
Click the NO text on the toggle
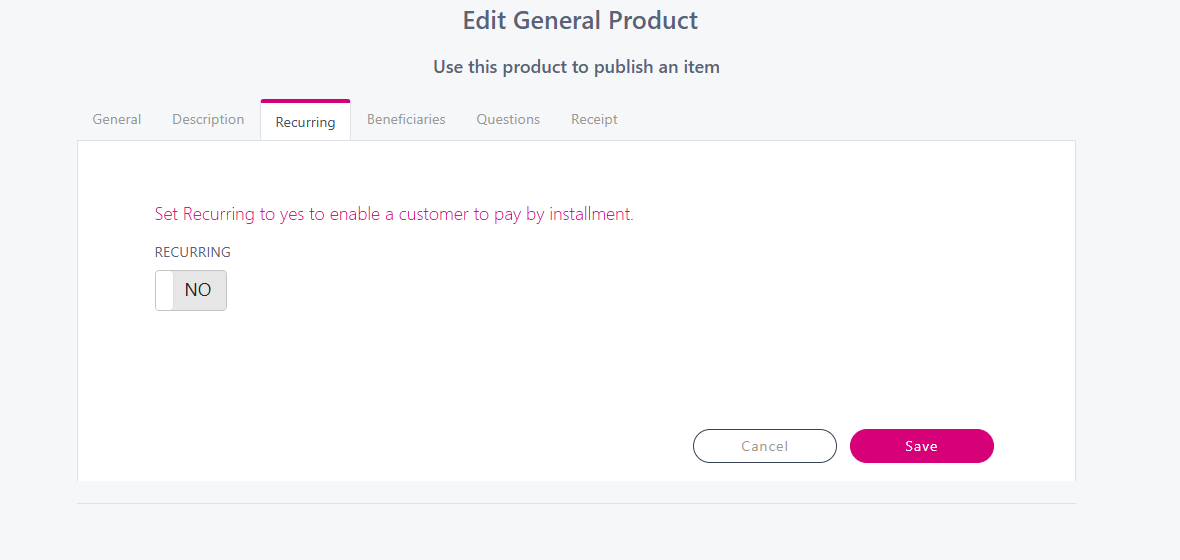(x=198, y=290)
